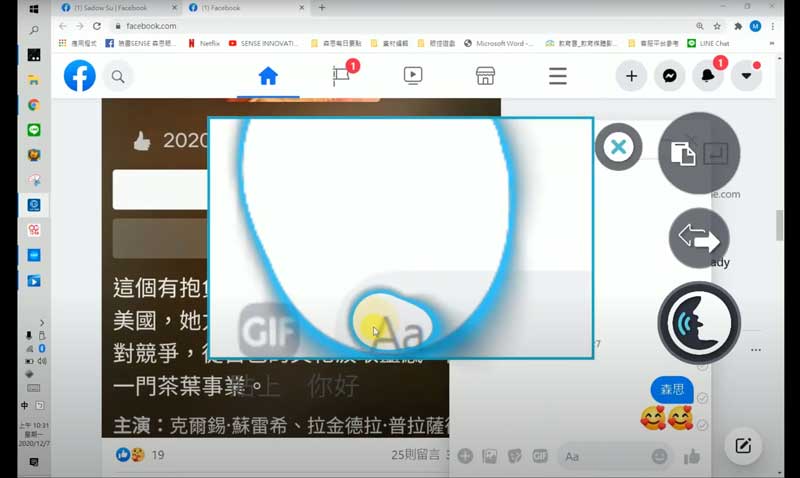800x478 pixels.
Task: Click the post reaction count 19
Action: 158,455
